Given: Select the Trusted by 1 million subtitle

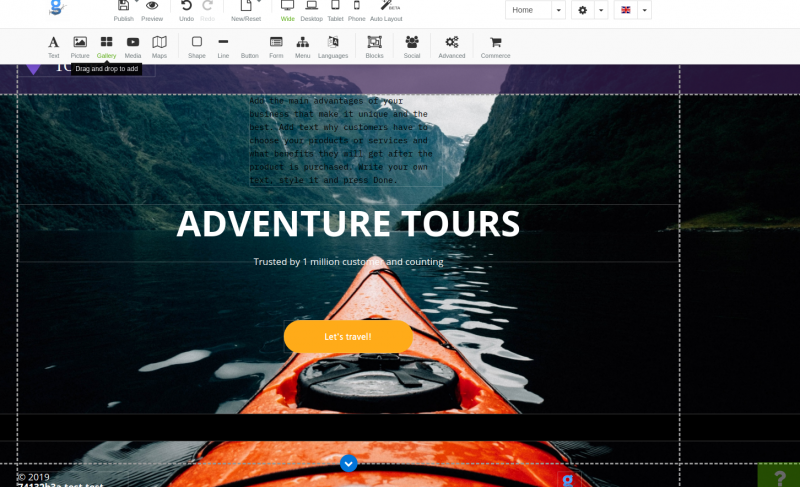Looking at the screenshot, I should 348,262.
